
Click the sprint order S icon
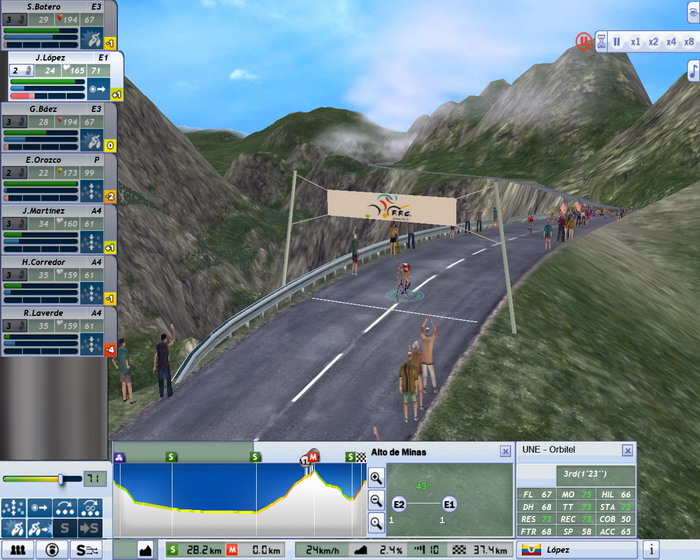[x=64, y=527]
